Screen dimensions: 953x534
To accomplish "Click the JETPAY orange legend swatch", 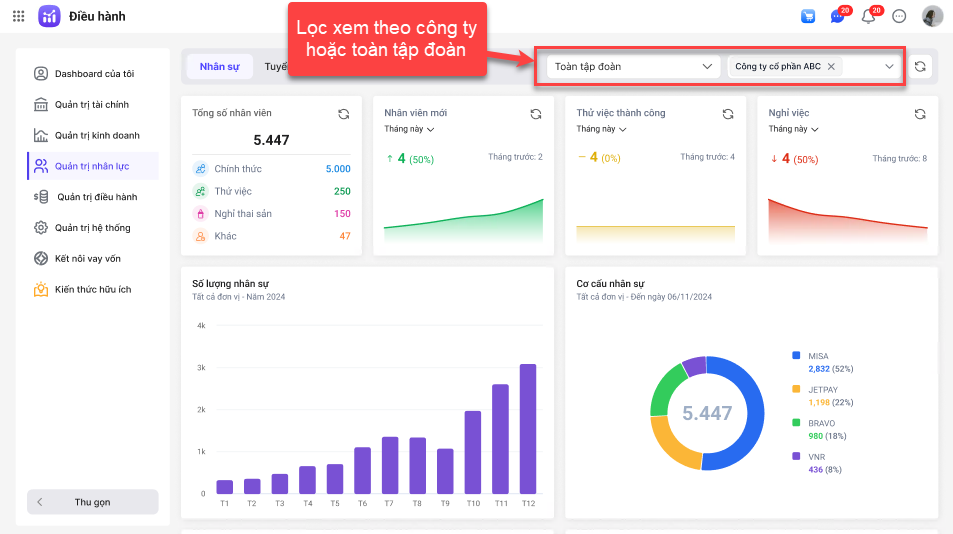I will 796,389.
